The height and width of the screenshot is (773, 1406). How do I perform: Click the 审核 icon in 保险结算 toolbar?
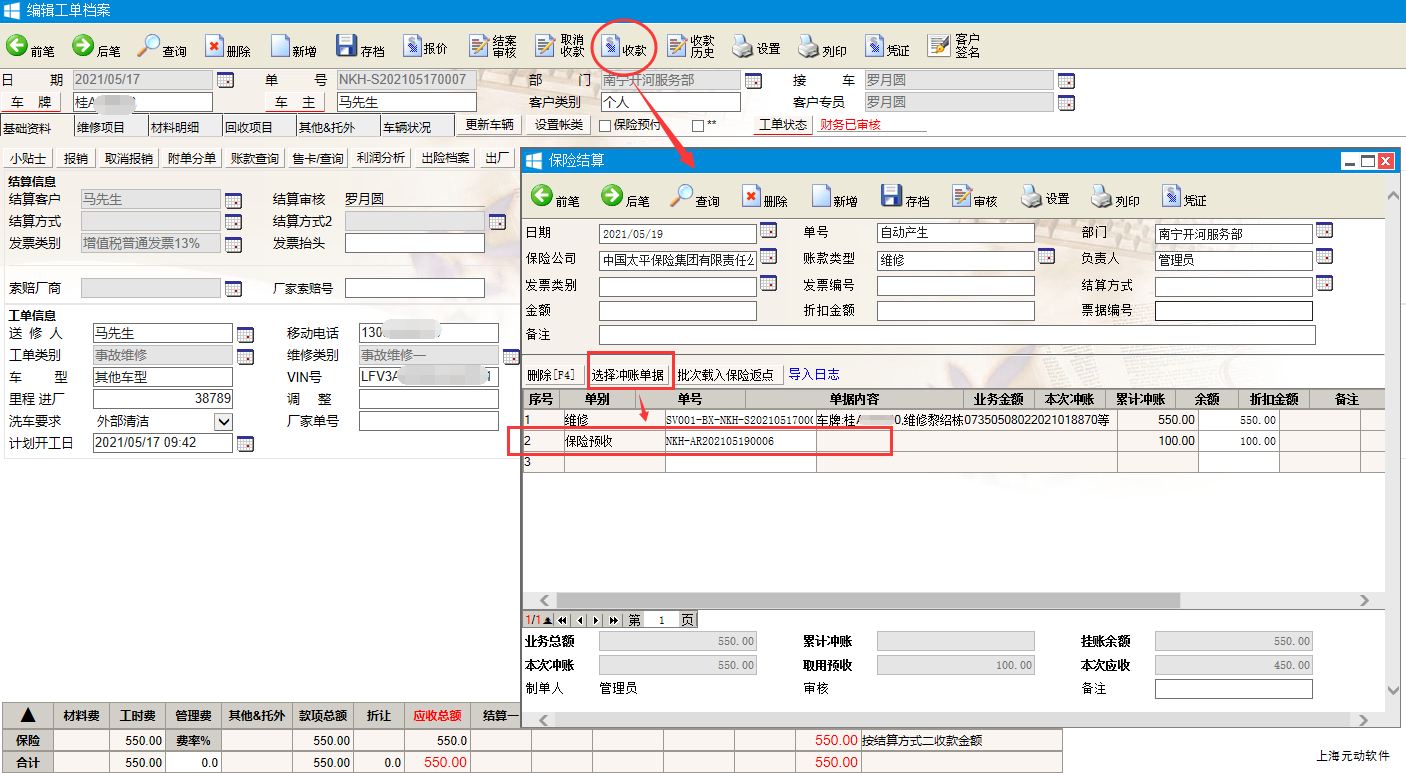(974, 197)
